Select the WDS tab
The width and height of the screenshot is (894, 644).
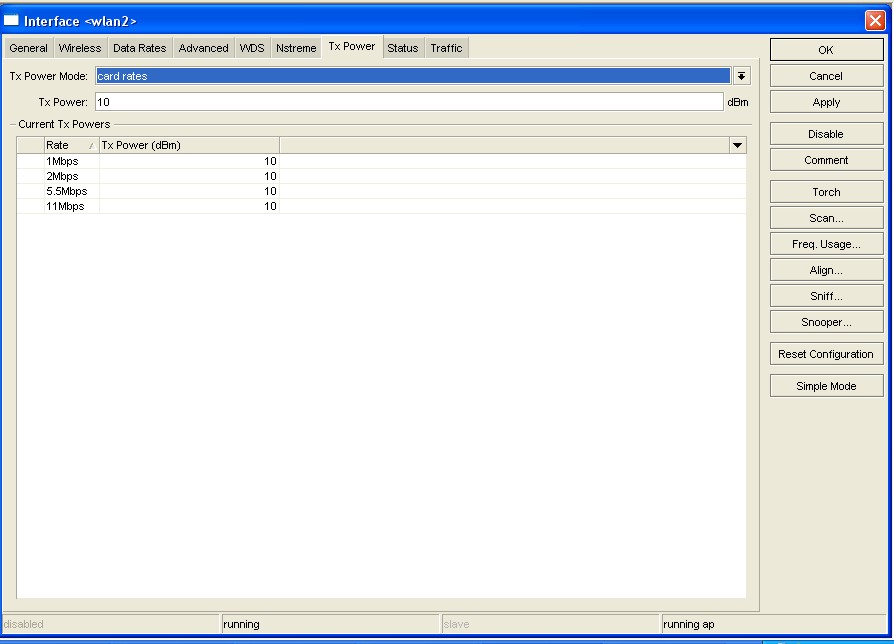click(x=252, y=48)
